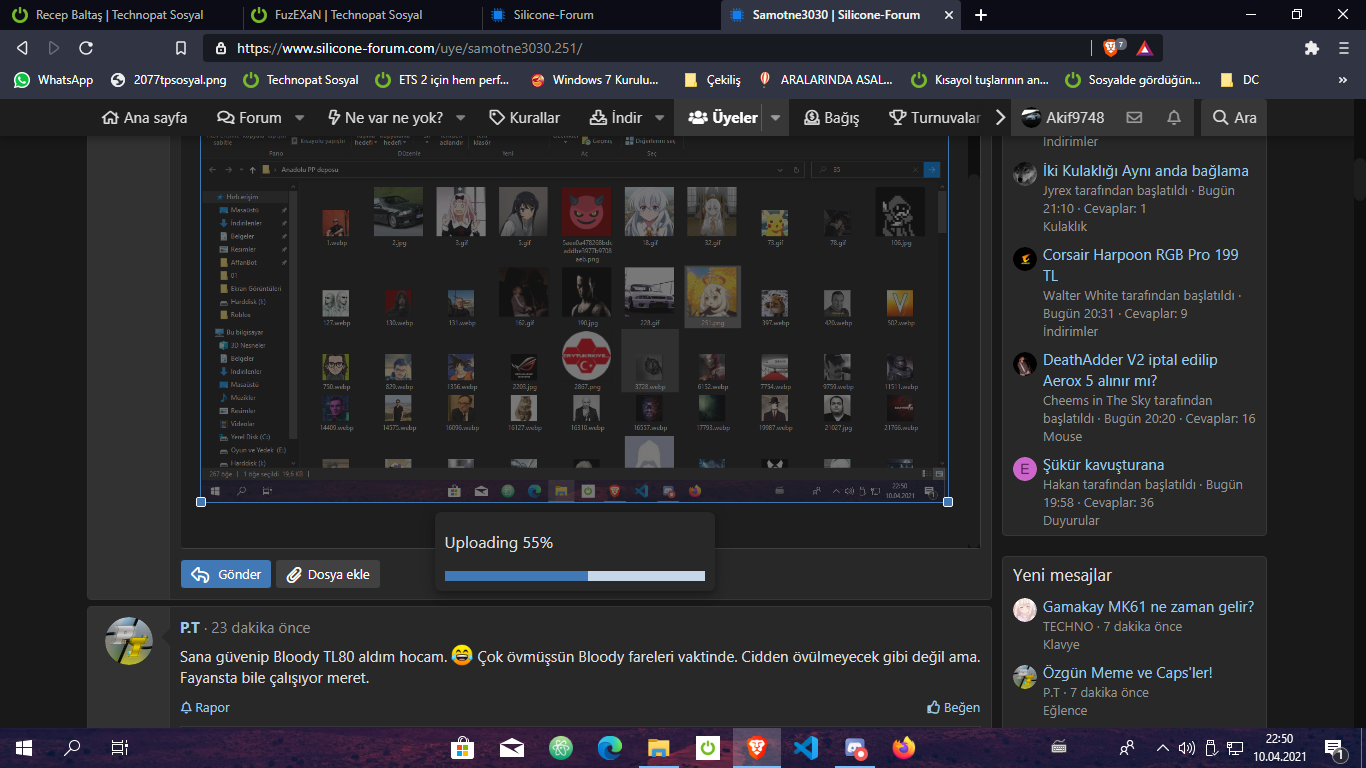This screenshot has height=768, width=1366.
Task: Reload the page with the refresh icon
Action: (x=86, y=48)
